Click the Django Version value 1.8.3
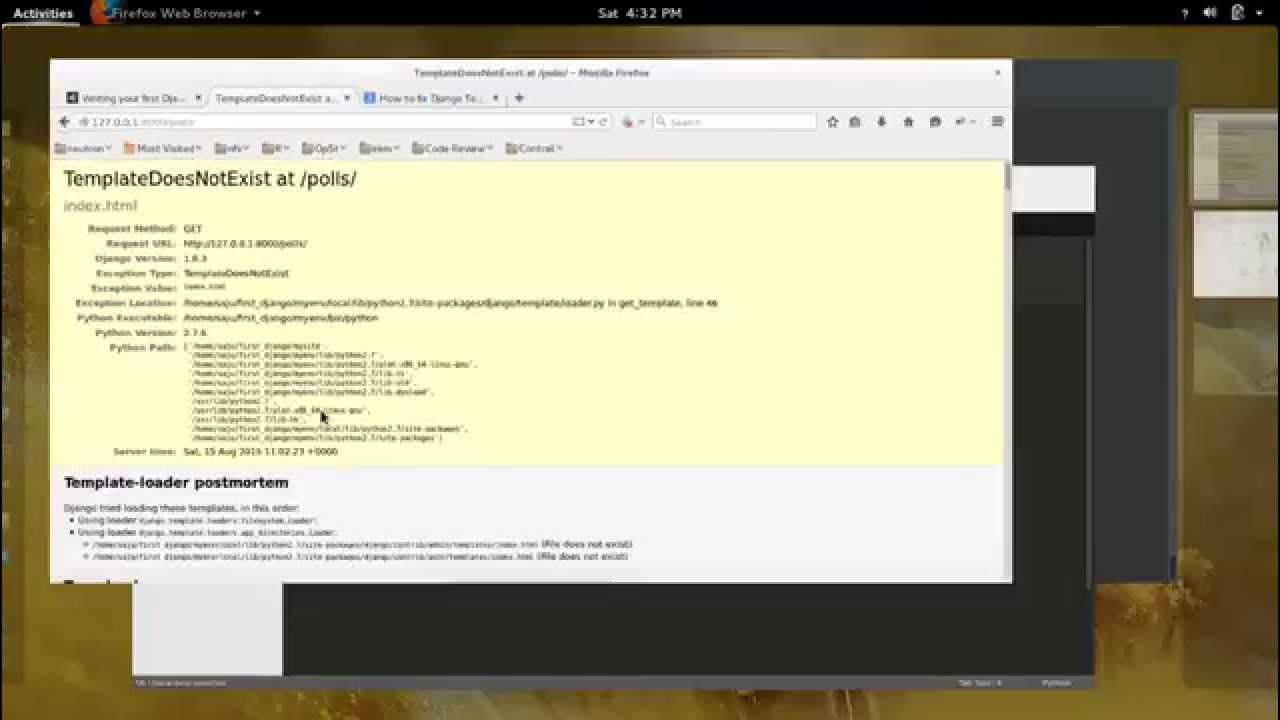 coord(195,258)
